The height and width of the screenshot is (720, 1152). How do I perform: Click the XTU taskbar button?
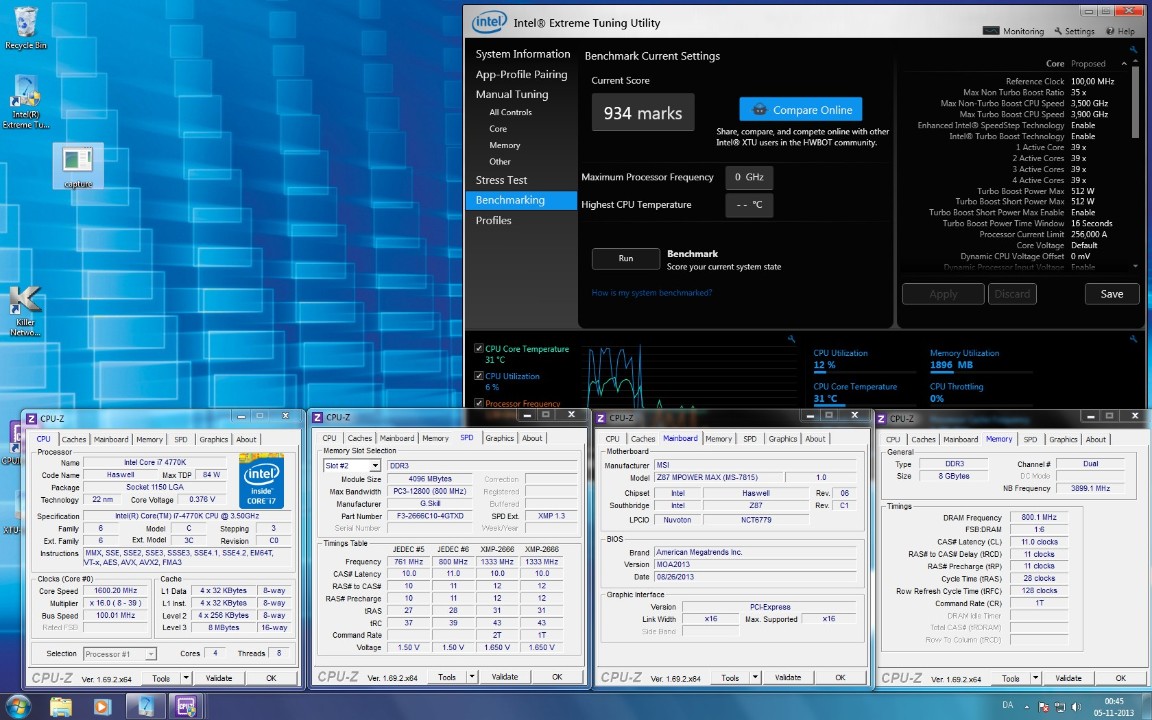[x=145, y=706]
